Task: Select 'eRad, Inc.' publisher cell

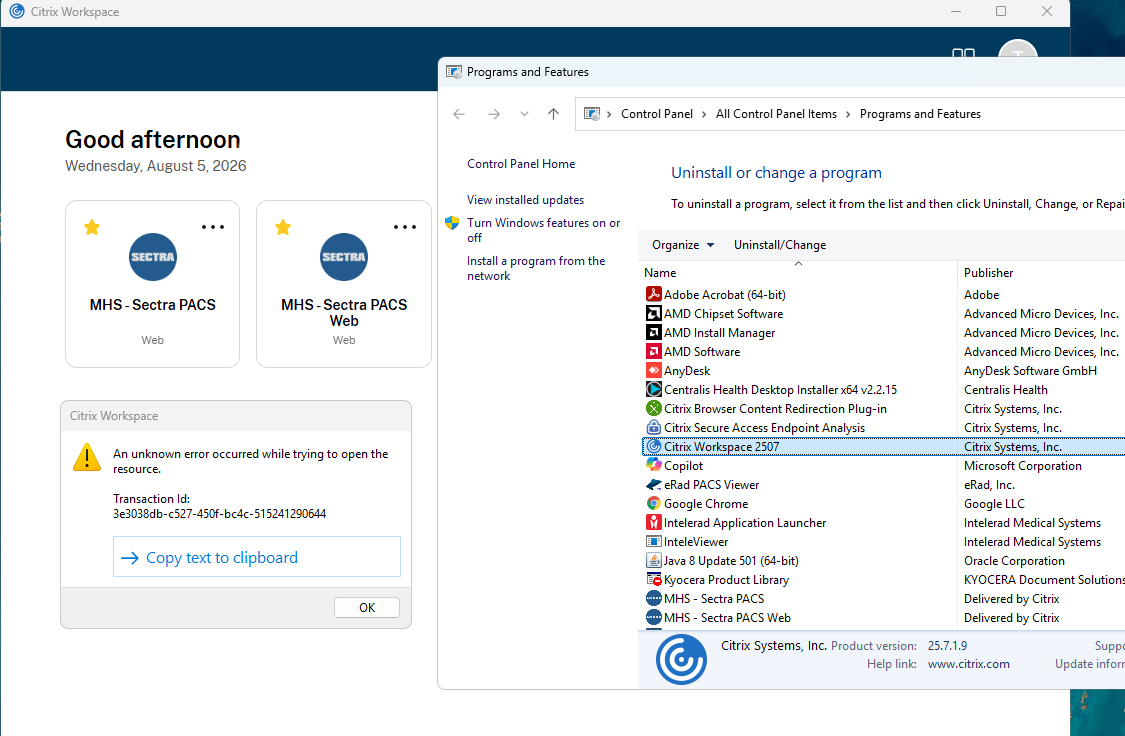Action: (x=989, y=485)
